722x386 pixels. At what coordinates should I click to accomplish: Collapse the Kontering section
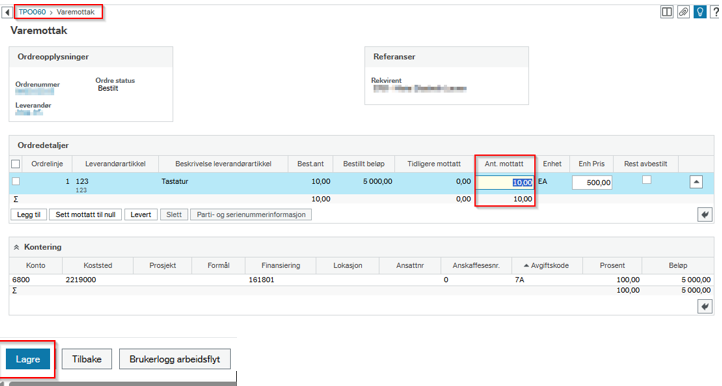pos(16,247)
